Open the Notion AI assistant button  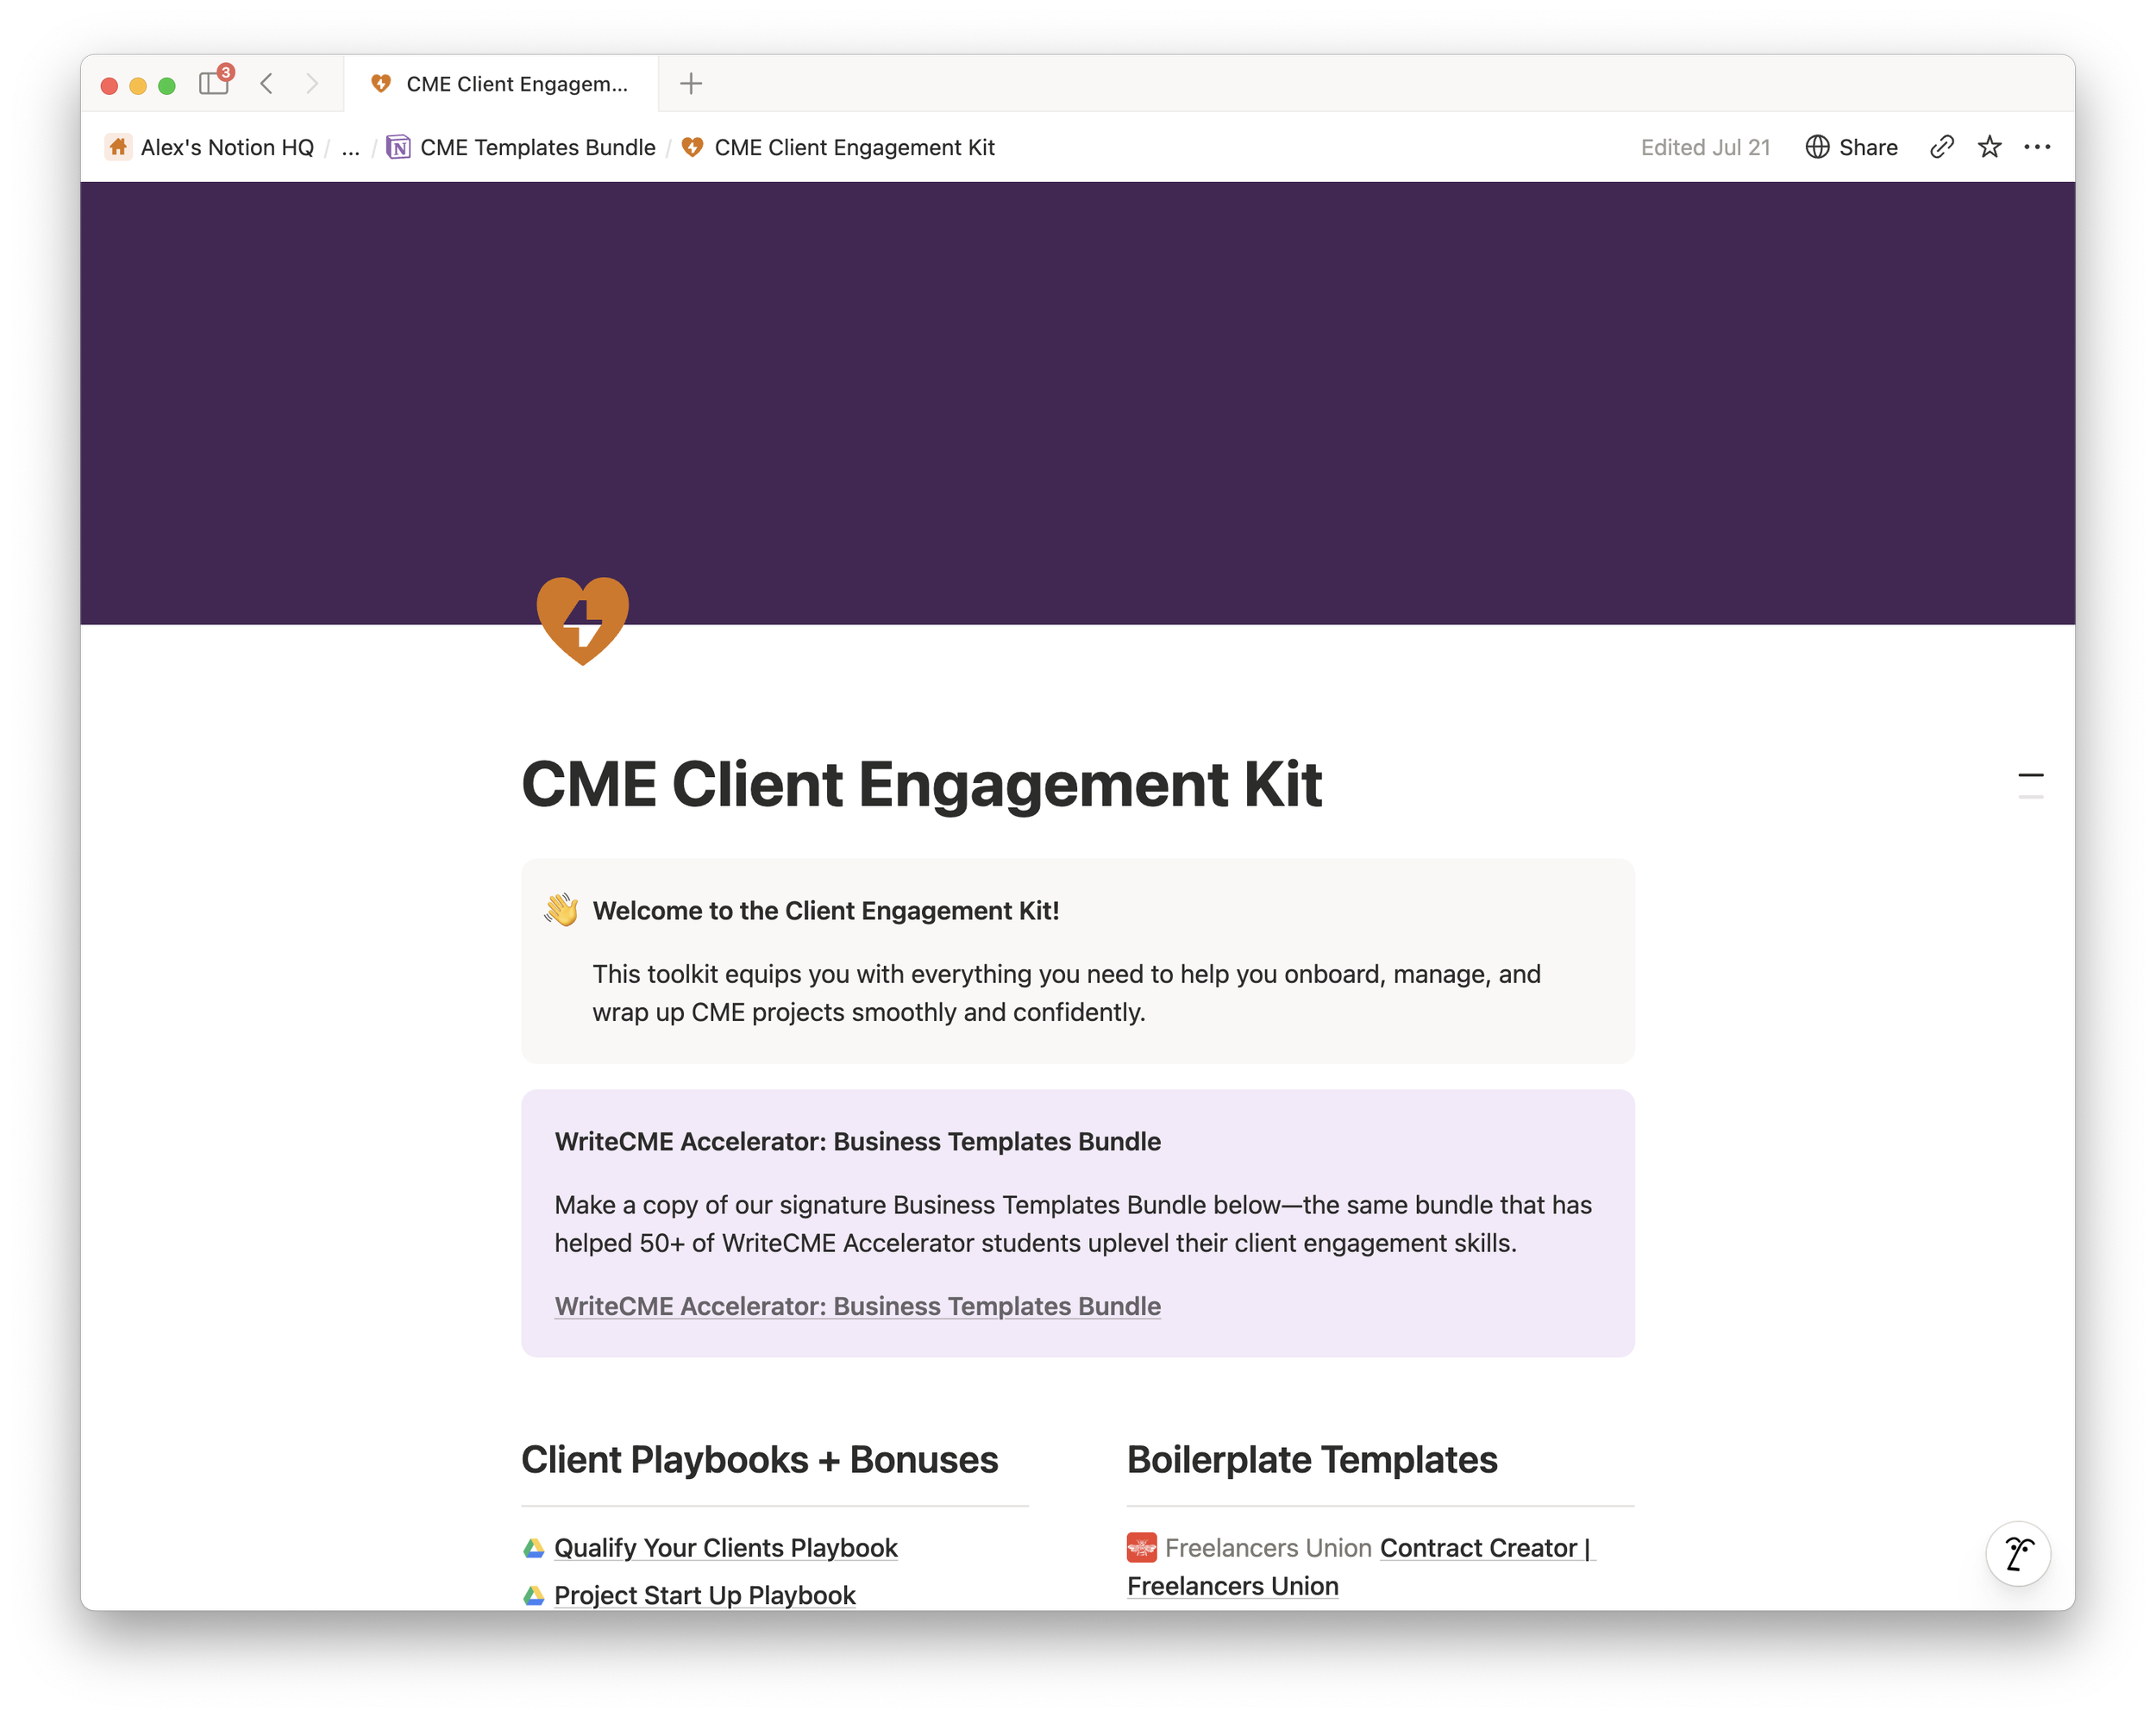[2018, 1554]
